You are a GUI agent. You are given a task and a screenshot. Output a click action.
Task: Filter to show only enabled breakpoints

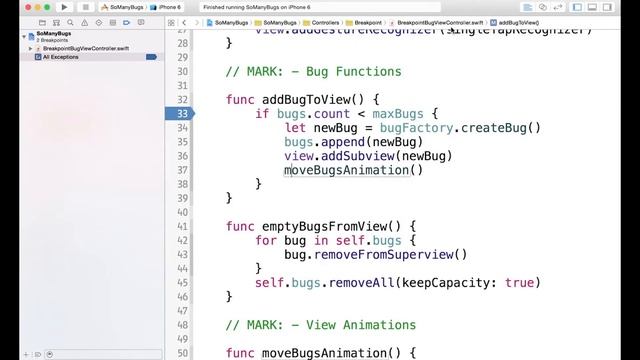[38, 354]
